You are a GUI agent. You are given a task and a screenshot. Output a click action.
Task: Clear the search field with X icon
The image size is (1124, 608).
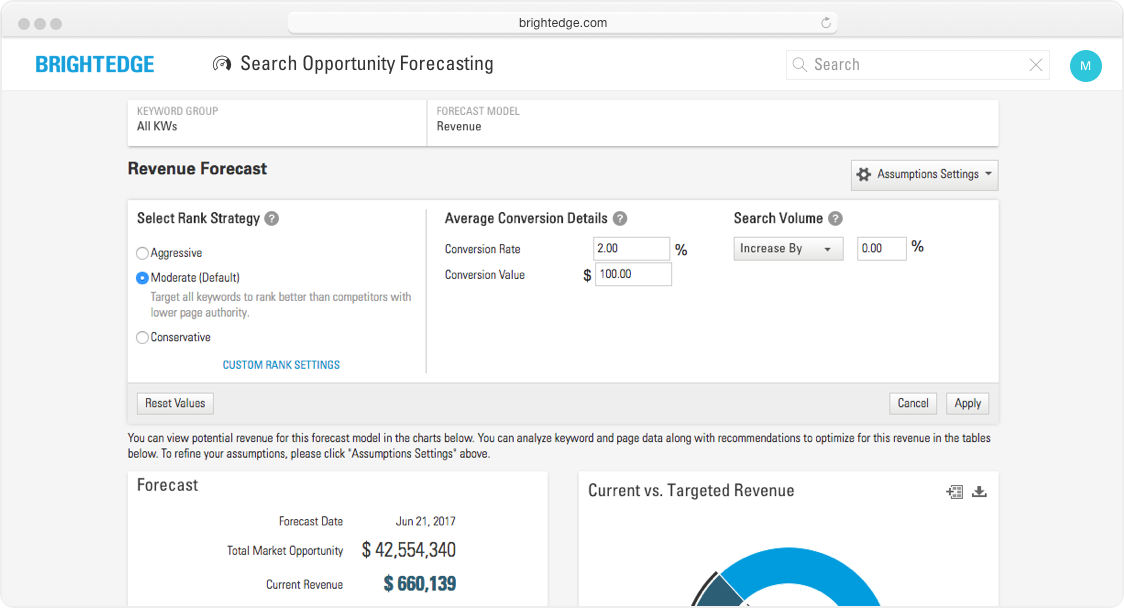1036,65
